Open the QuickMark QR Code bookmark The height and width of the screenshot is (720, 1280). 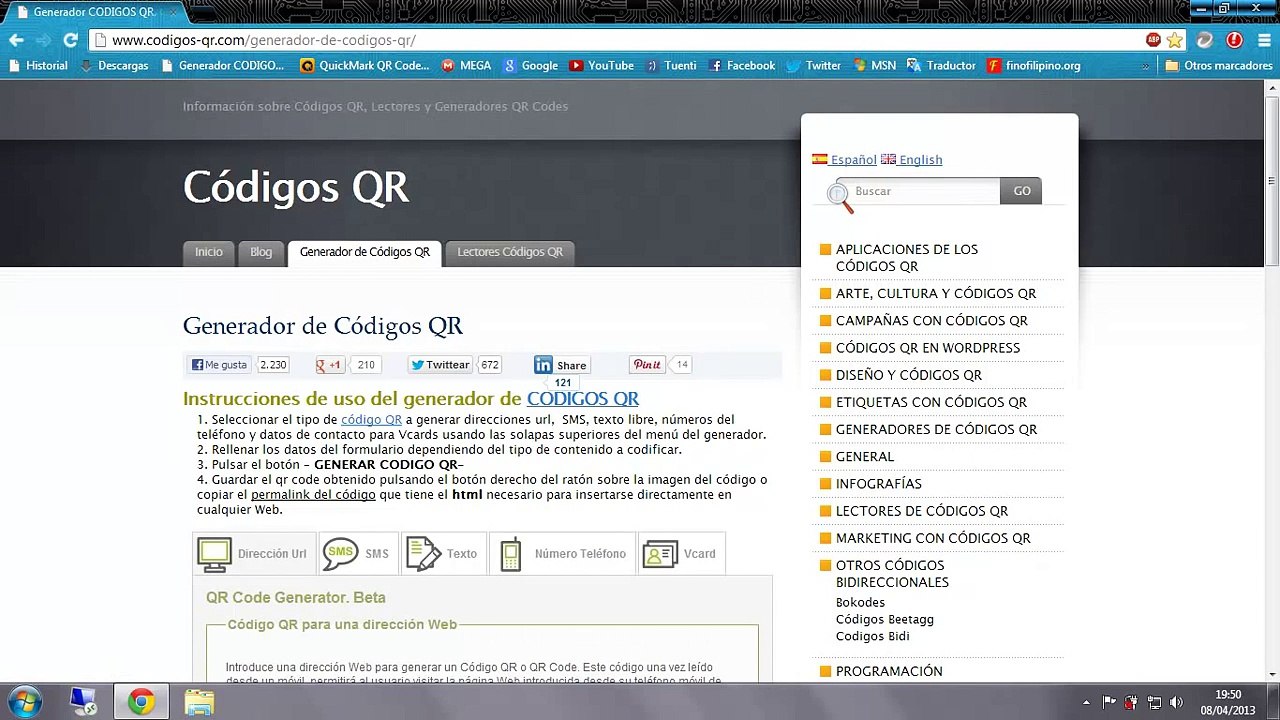coord(365,65)
